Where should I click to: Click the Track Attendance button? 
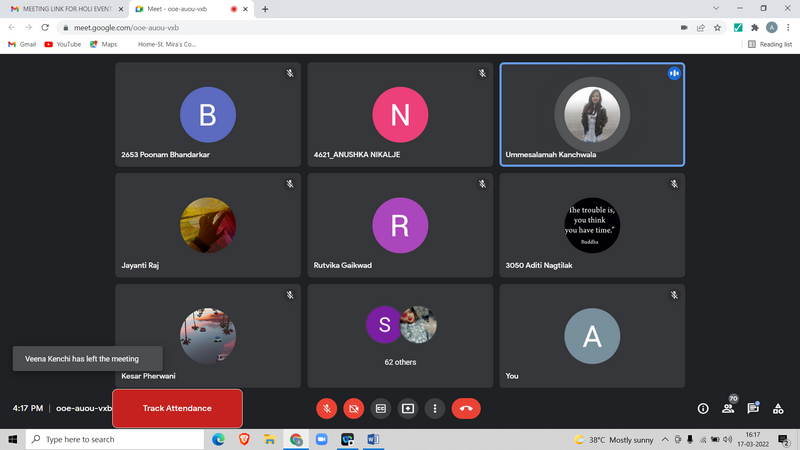(177, 408)
